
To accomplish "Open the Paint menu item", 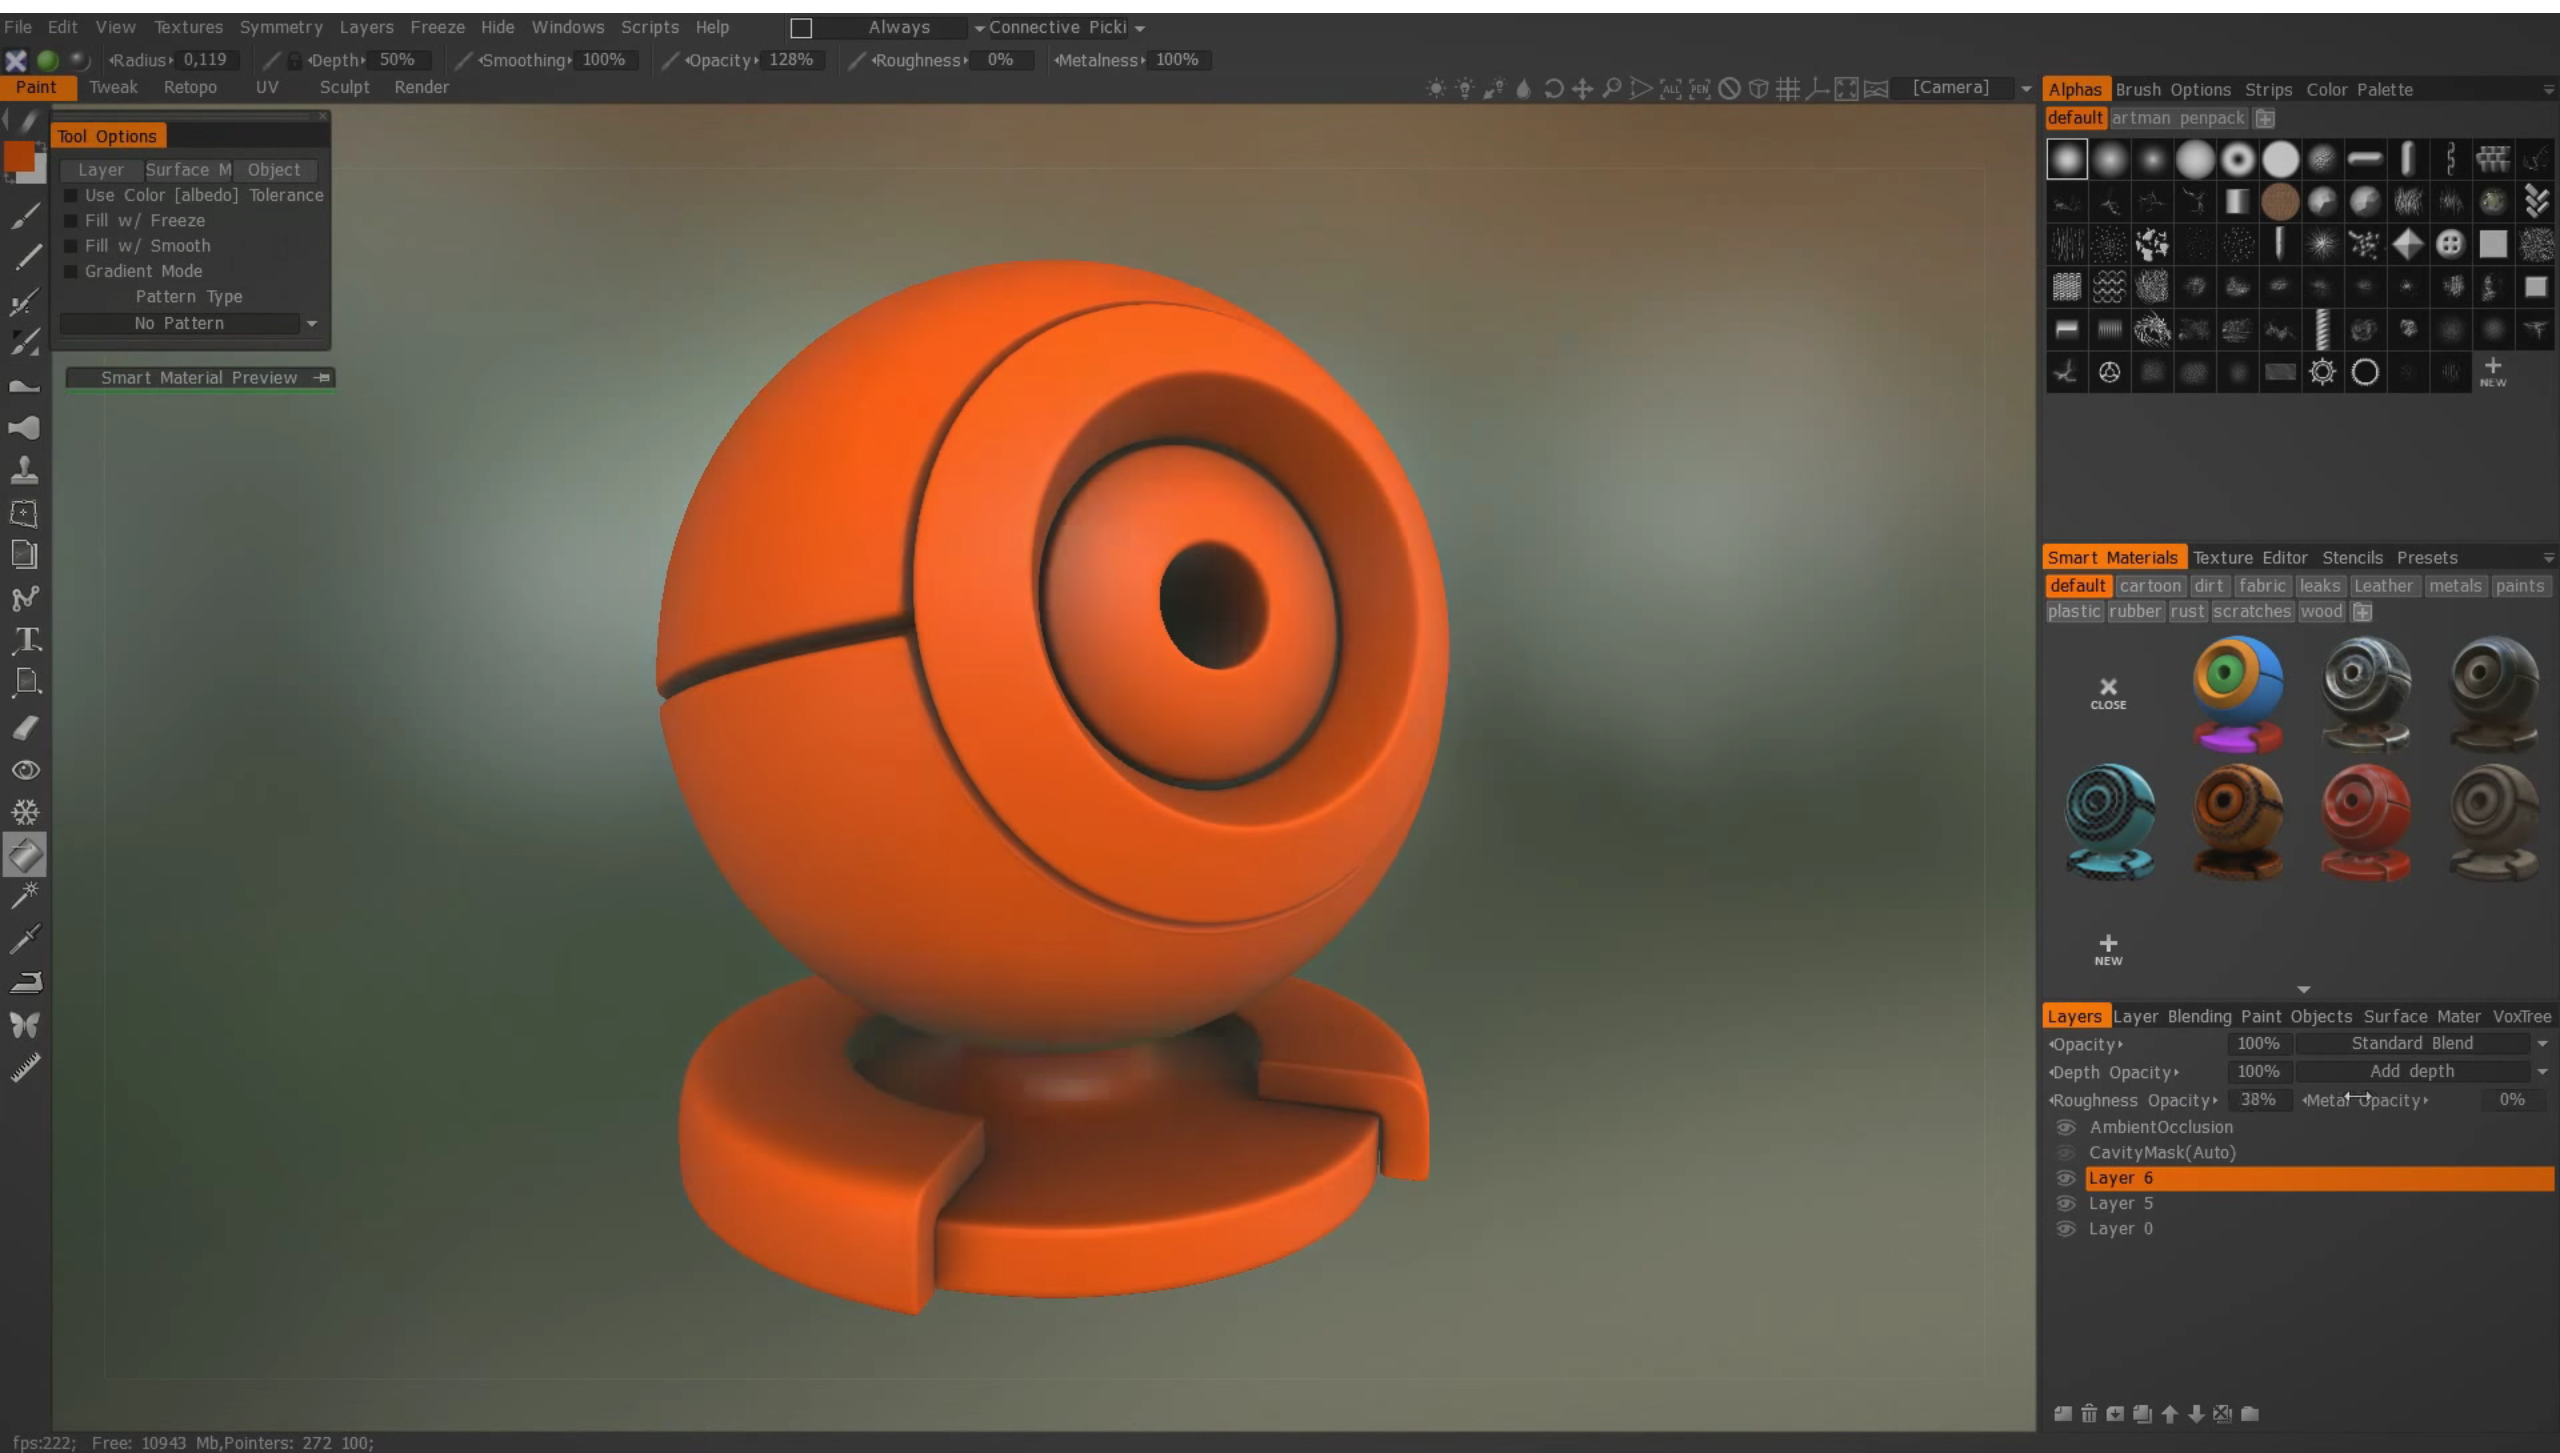I will click(35, 86).
